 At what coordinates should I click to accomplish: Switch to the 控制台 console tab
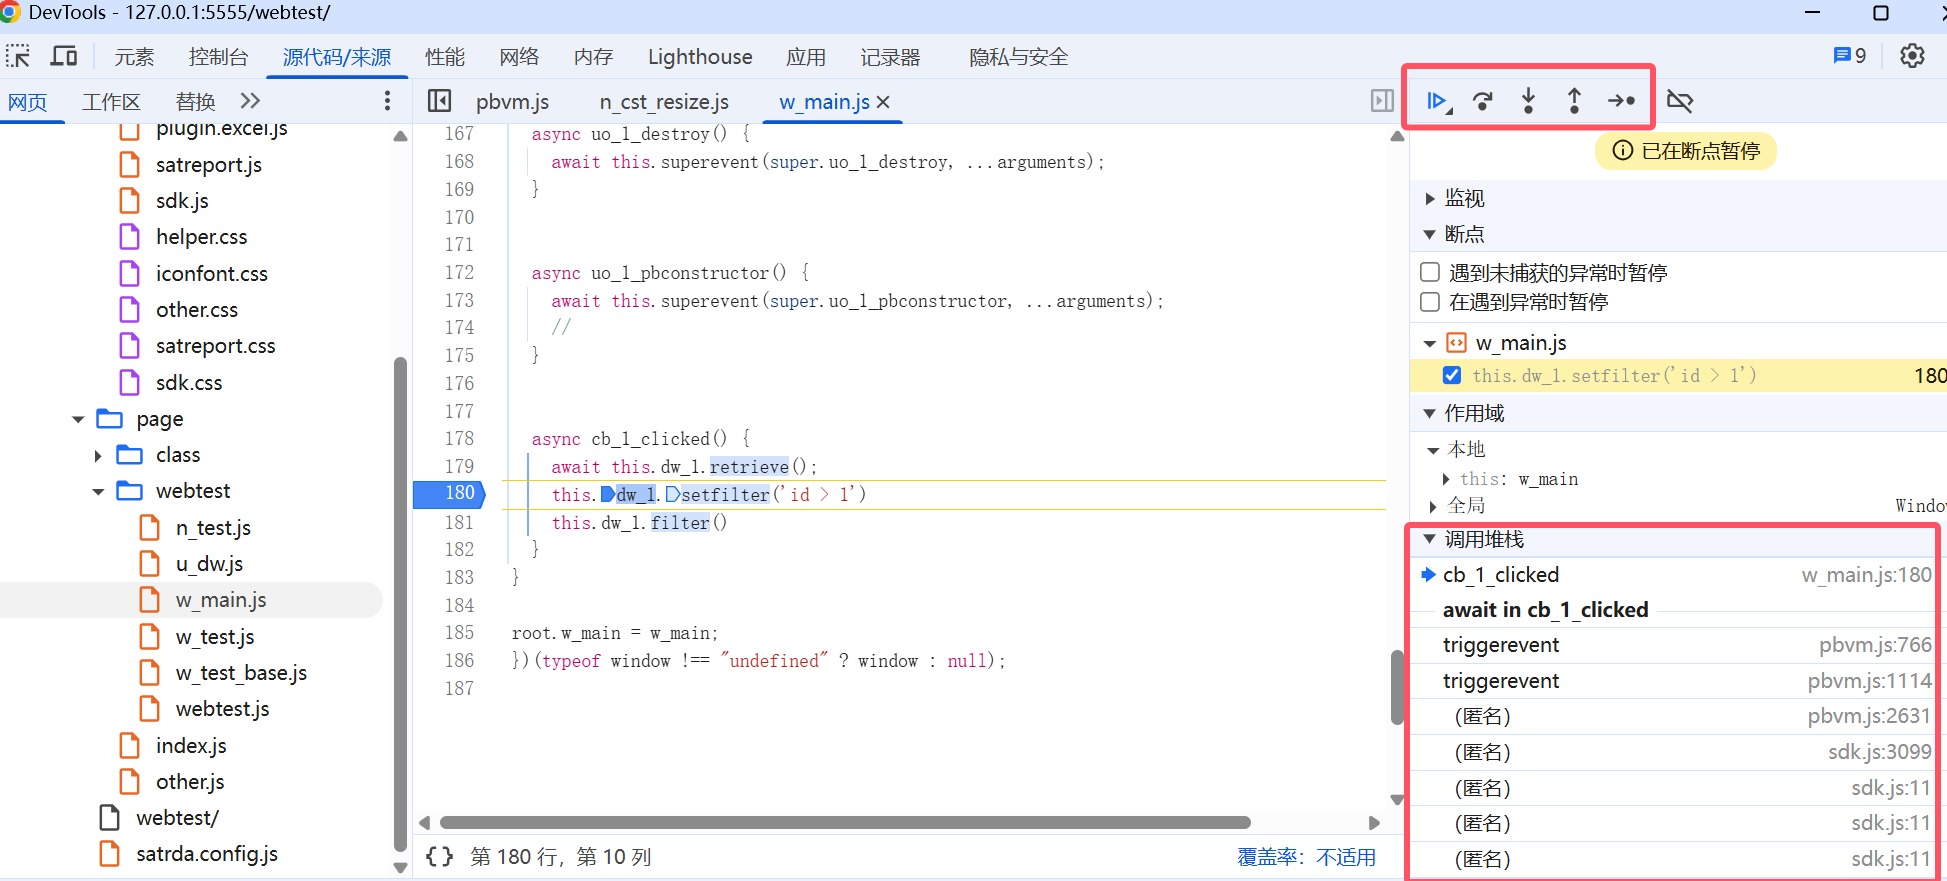coord(218,57)
